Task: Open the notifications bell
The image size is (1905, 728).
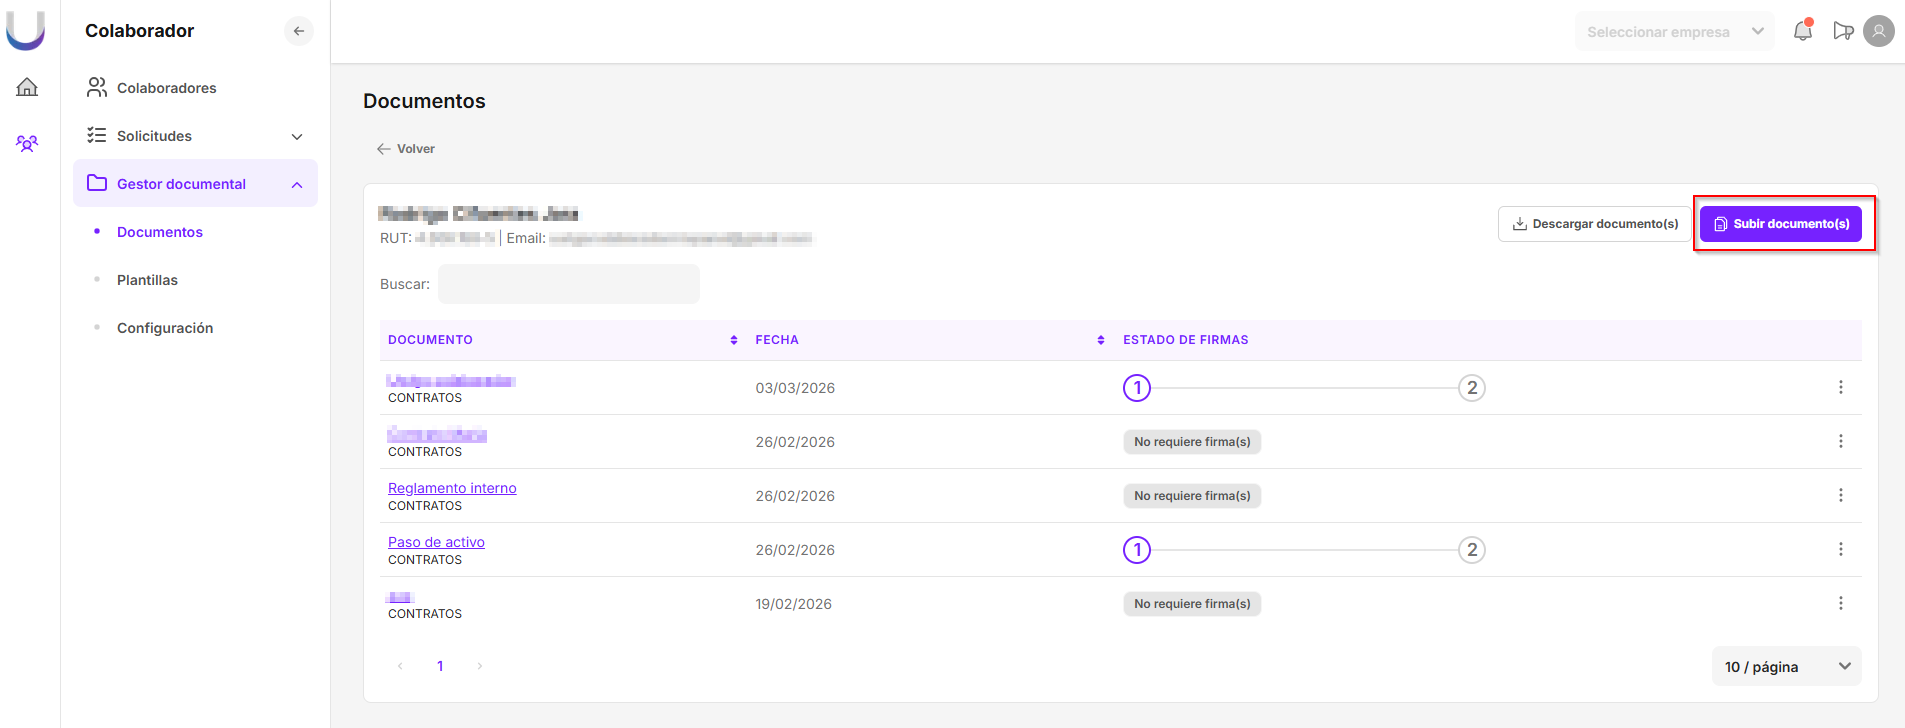Action: 1802,31
